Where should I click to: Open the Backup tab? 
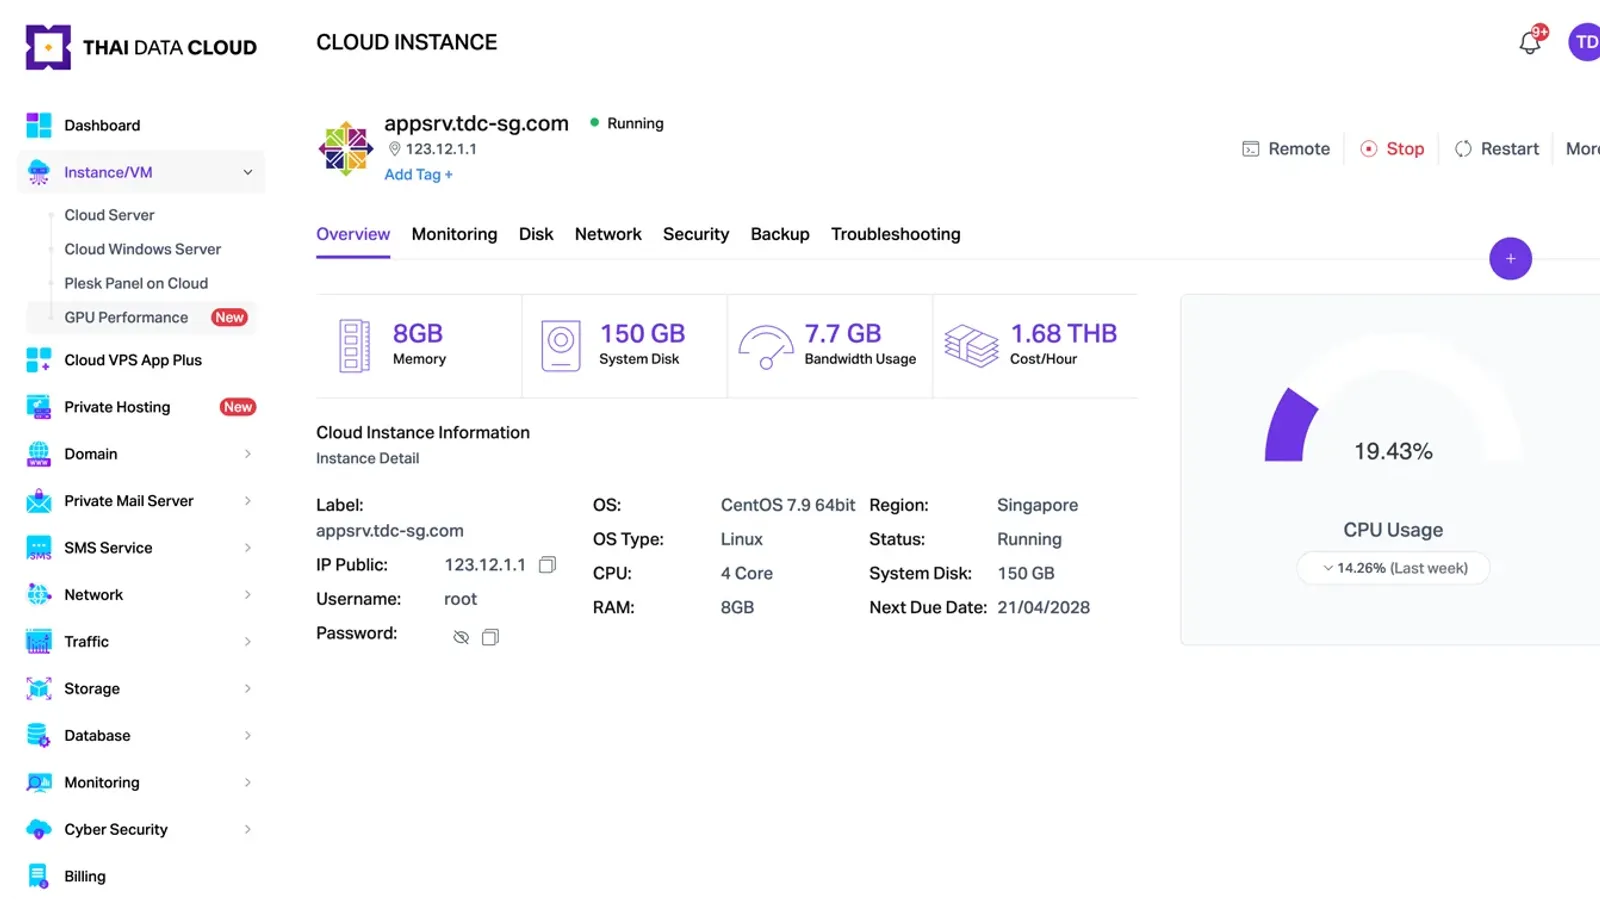(x=780, y=234)
